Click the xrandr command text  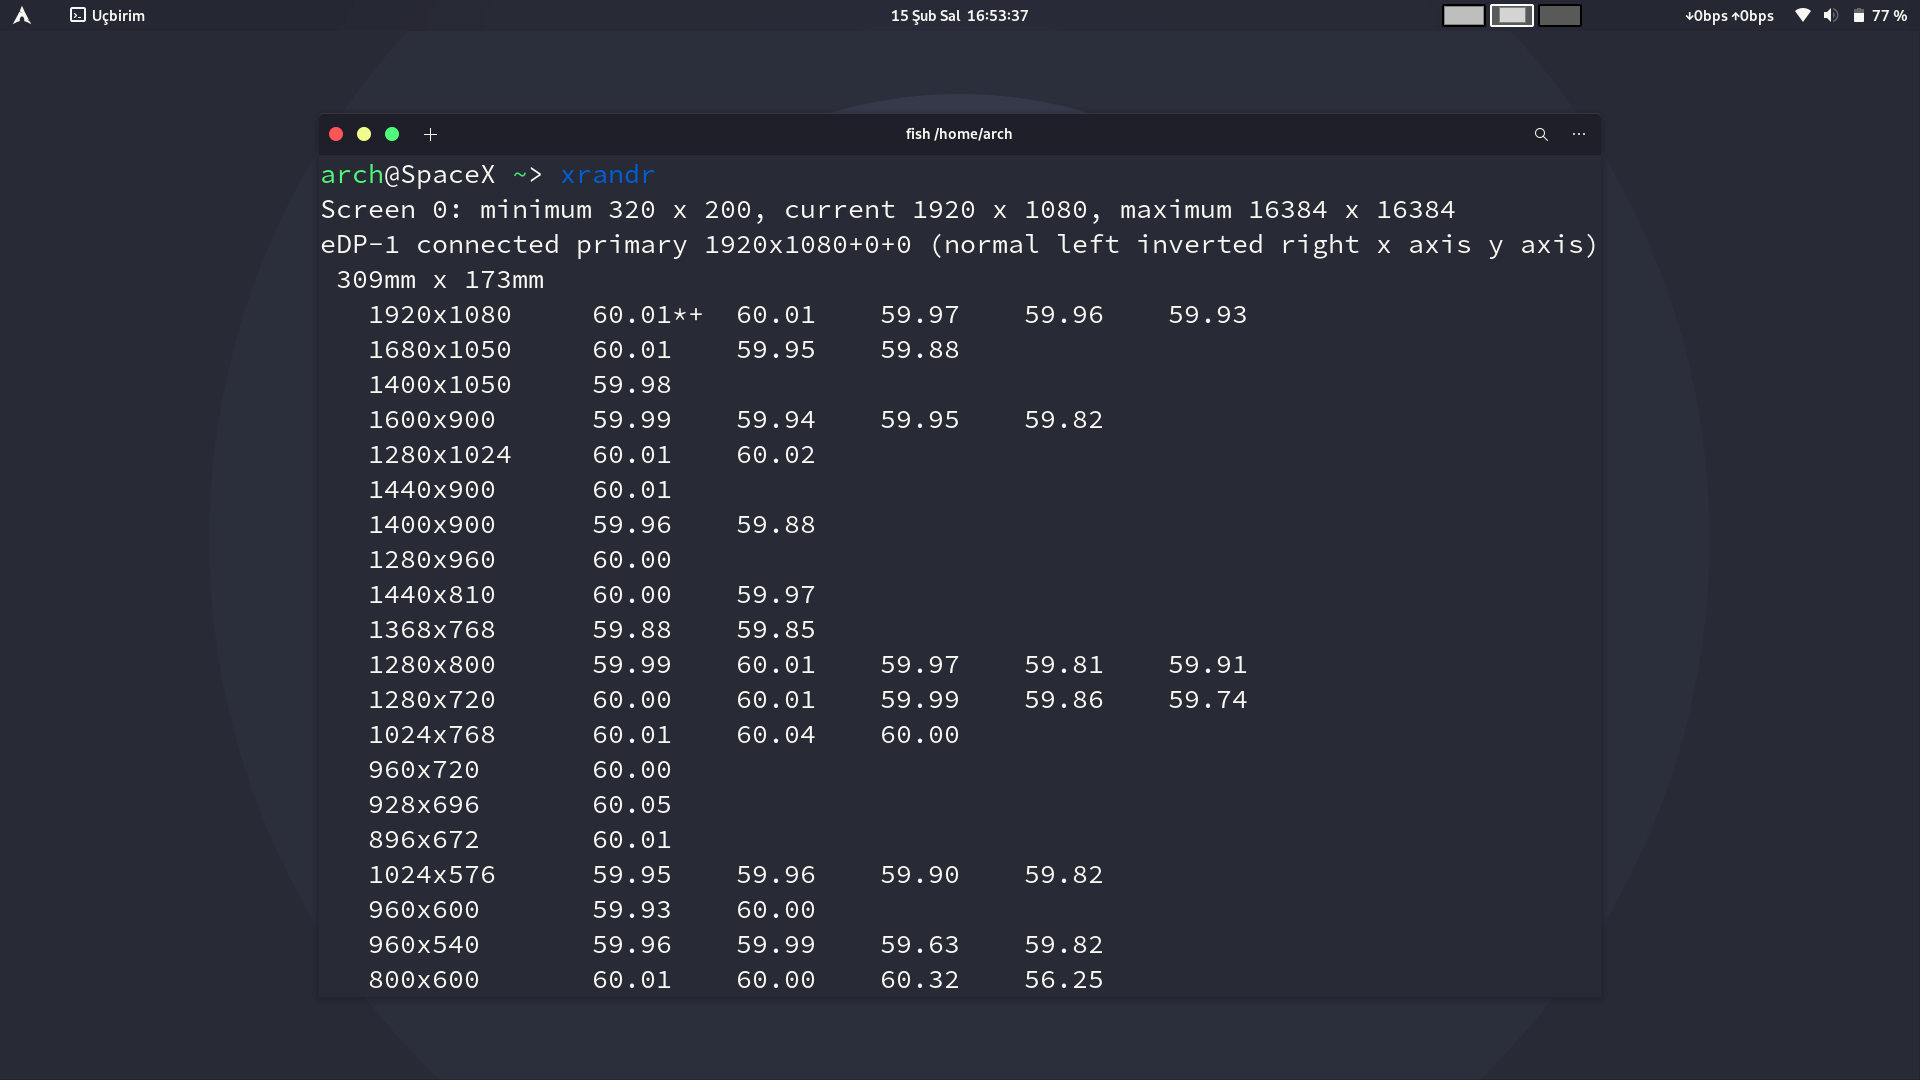click(607, 174)
